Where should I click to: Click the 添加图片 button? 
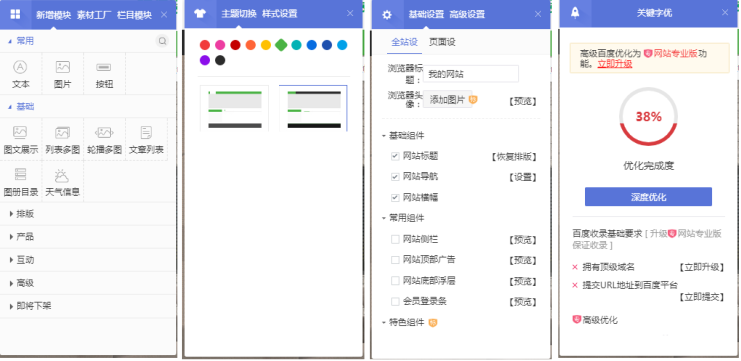coord(448,100)
